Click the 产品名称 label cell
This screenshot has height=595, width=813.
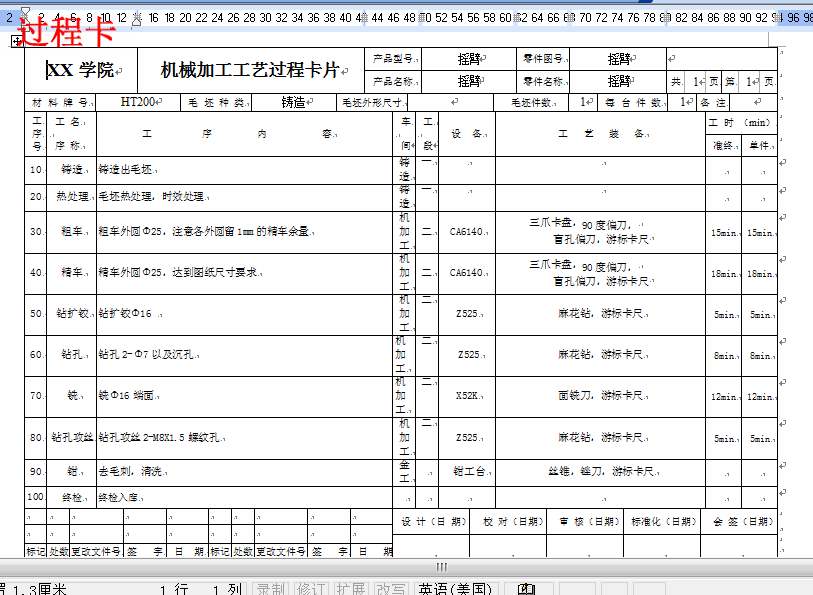pos(393,81)
